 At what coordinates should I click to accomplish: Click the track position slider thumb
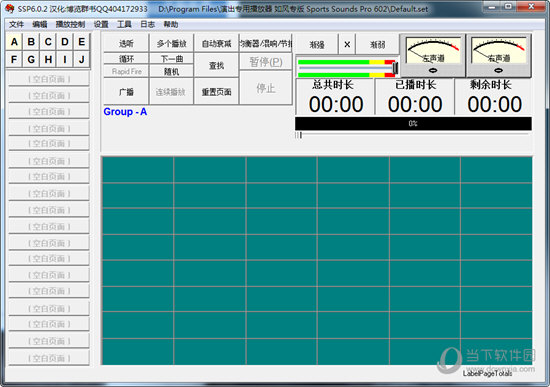tap(300, 135)
